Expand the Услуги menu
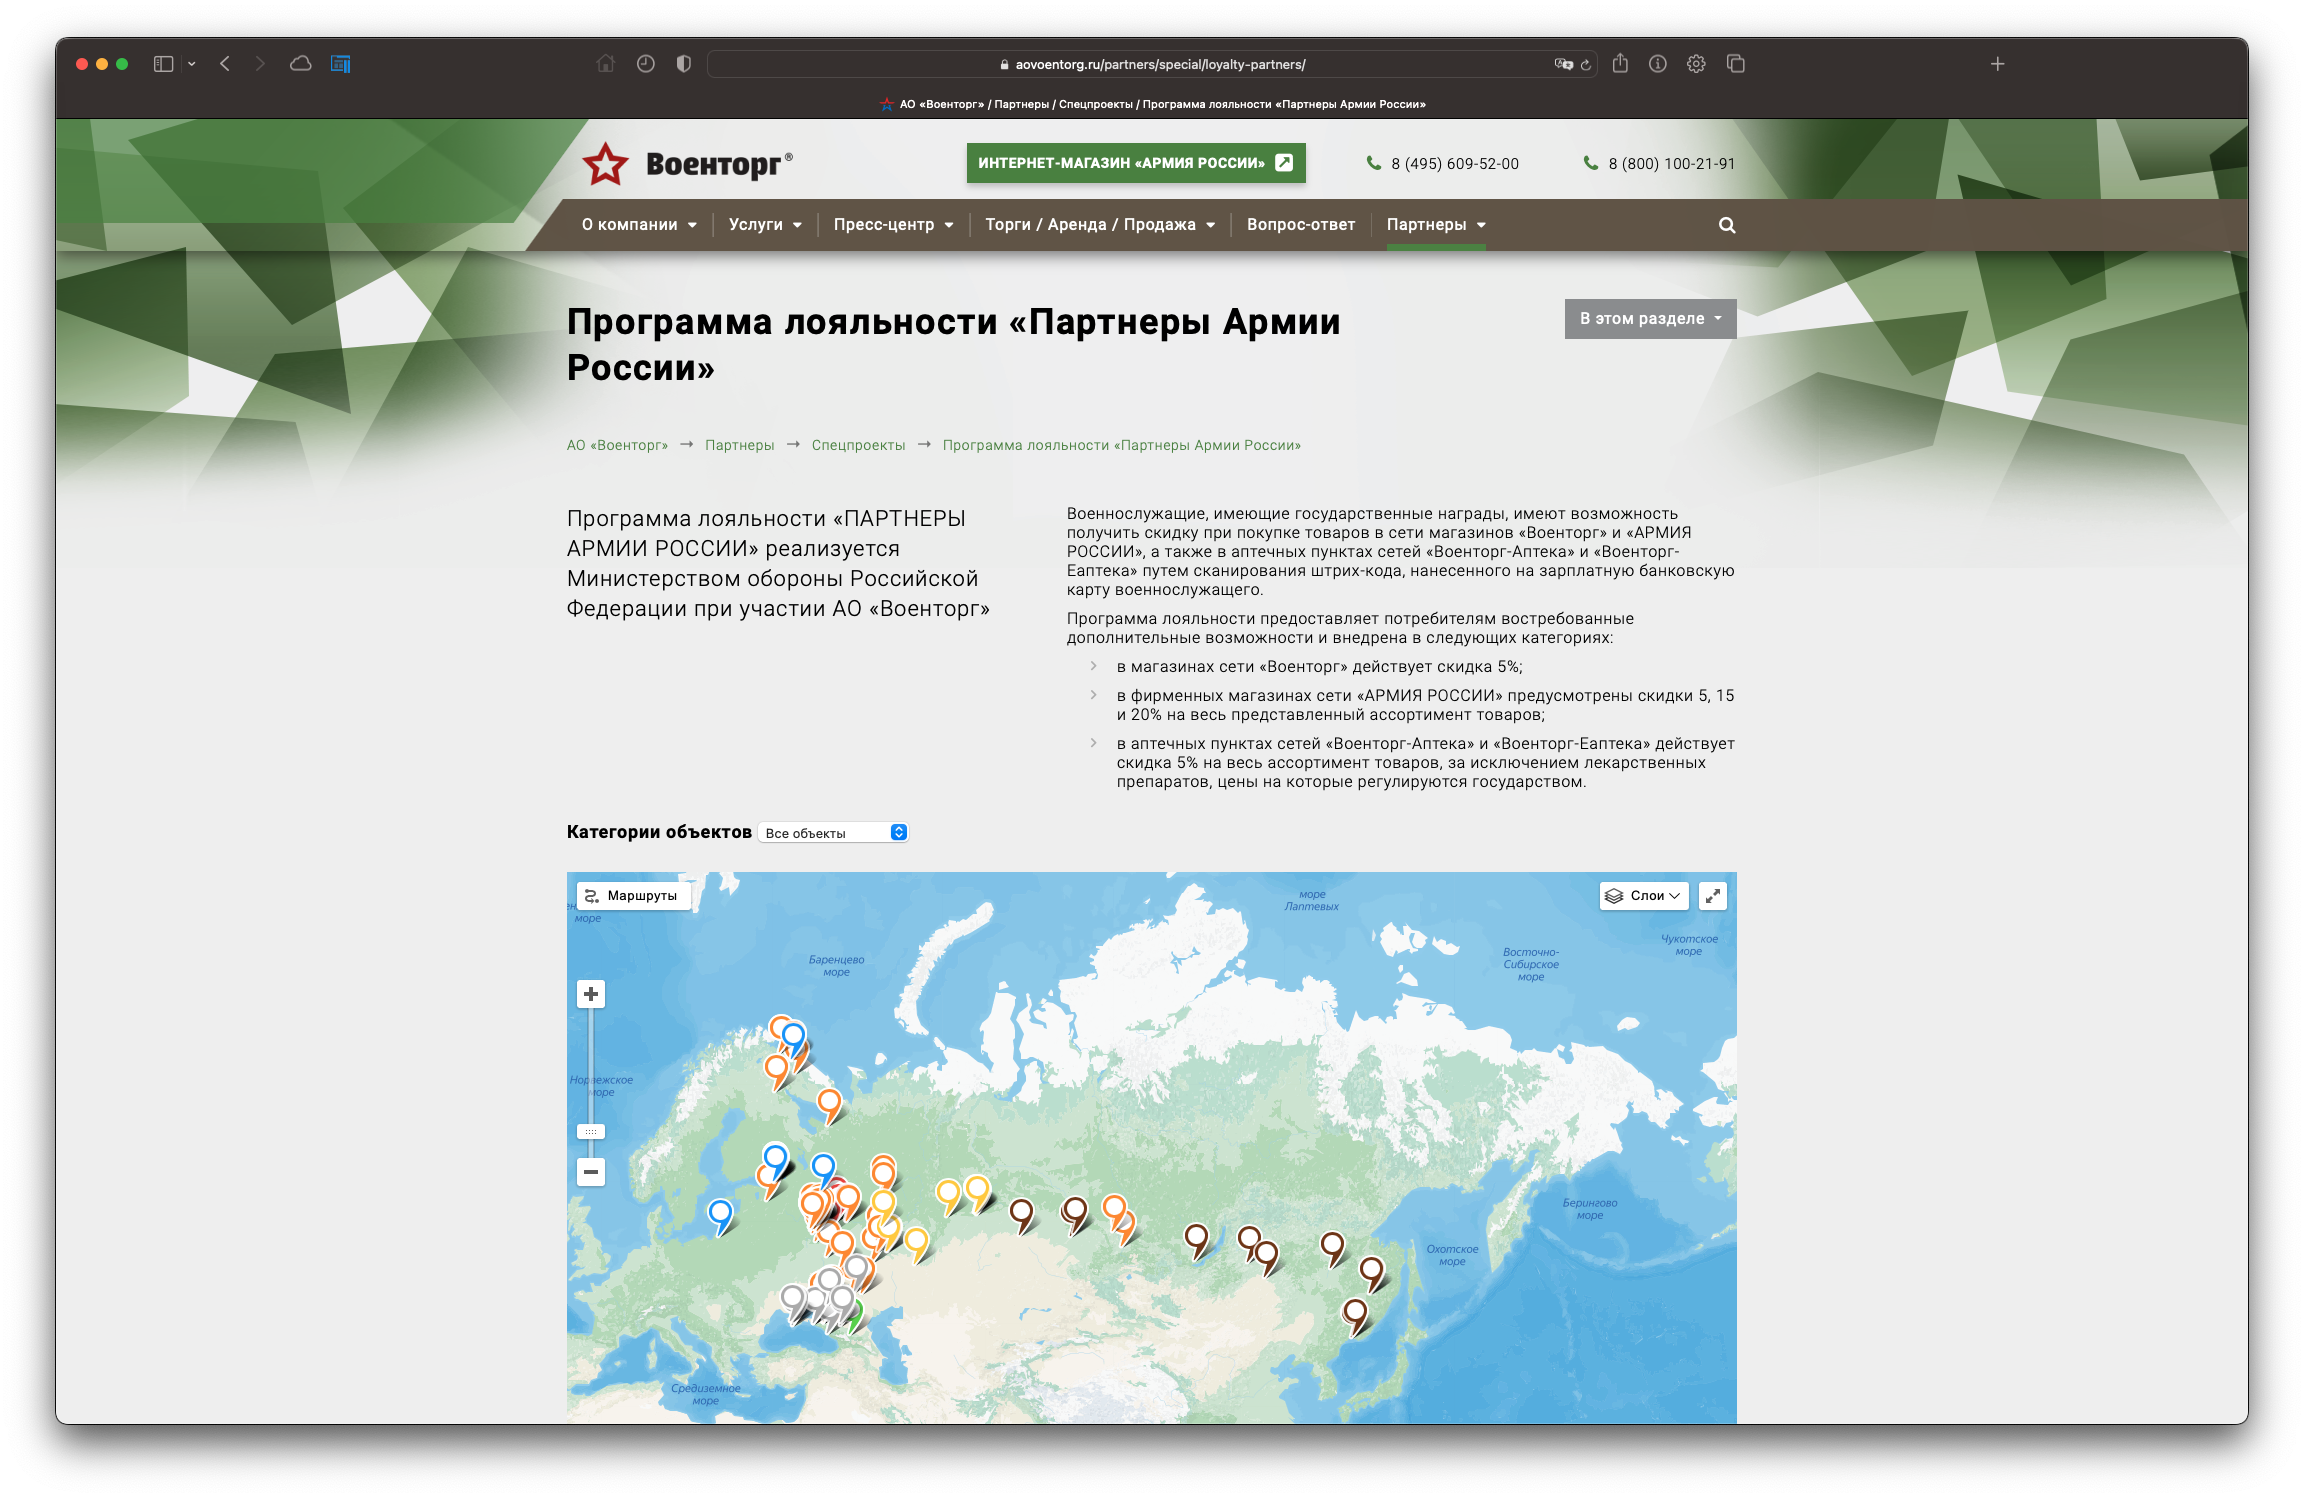Image resolution: width=2304 pixels, height=1498 pixels. coord(765,225)
